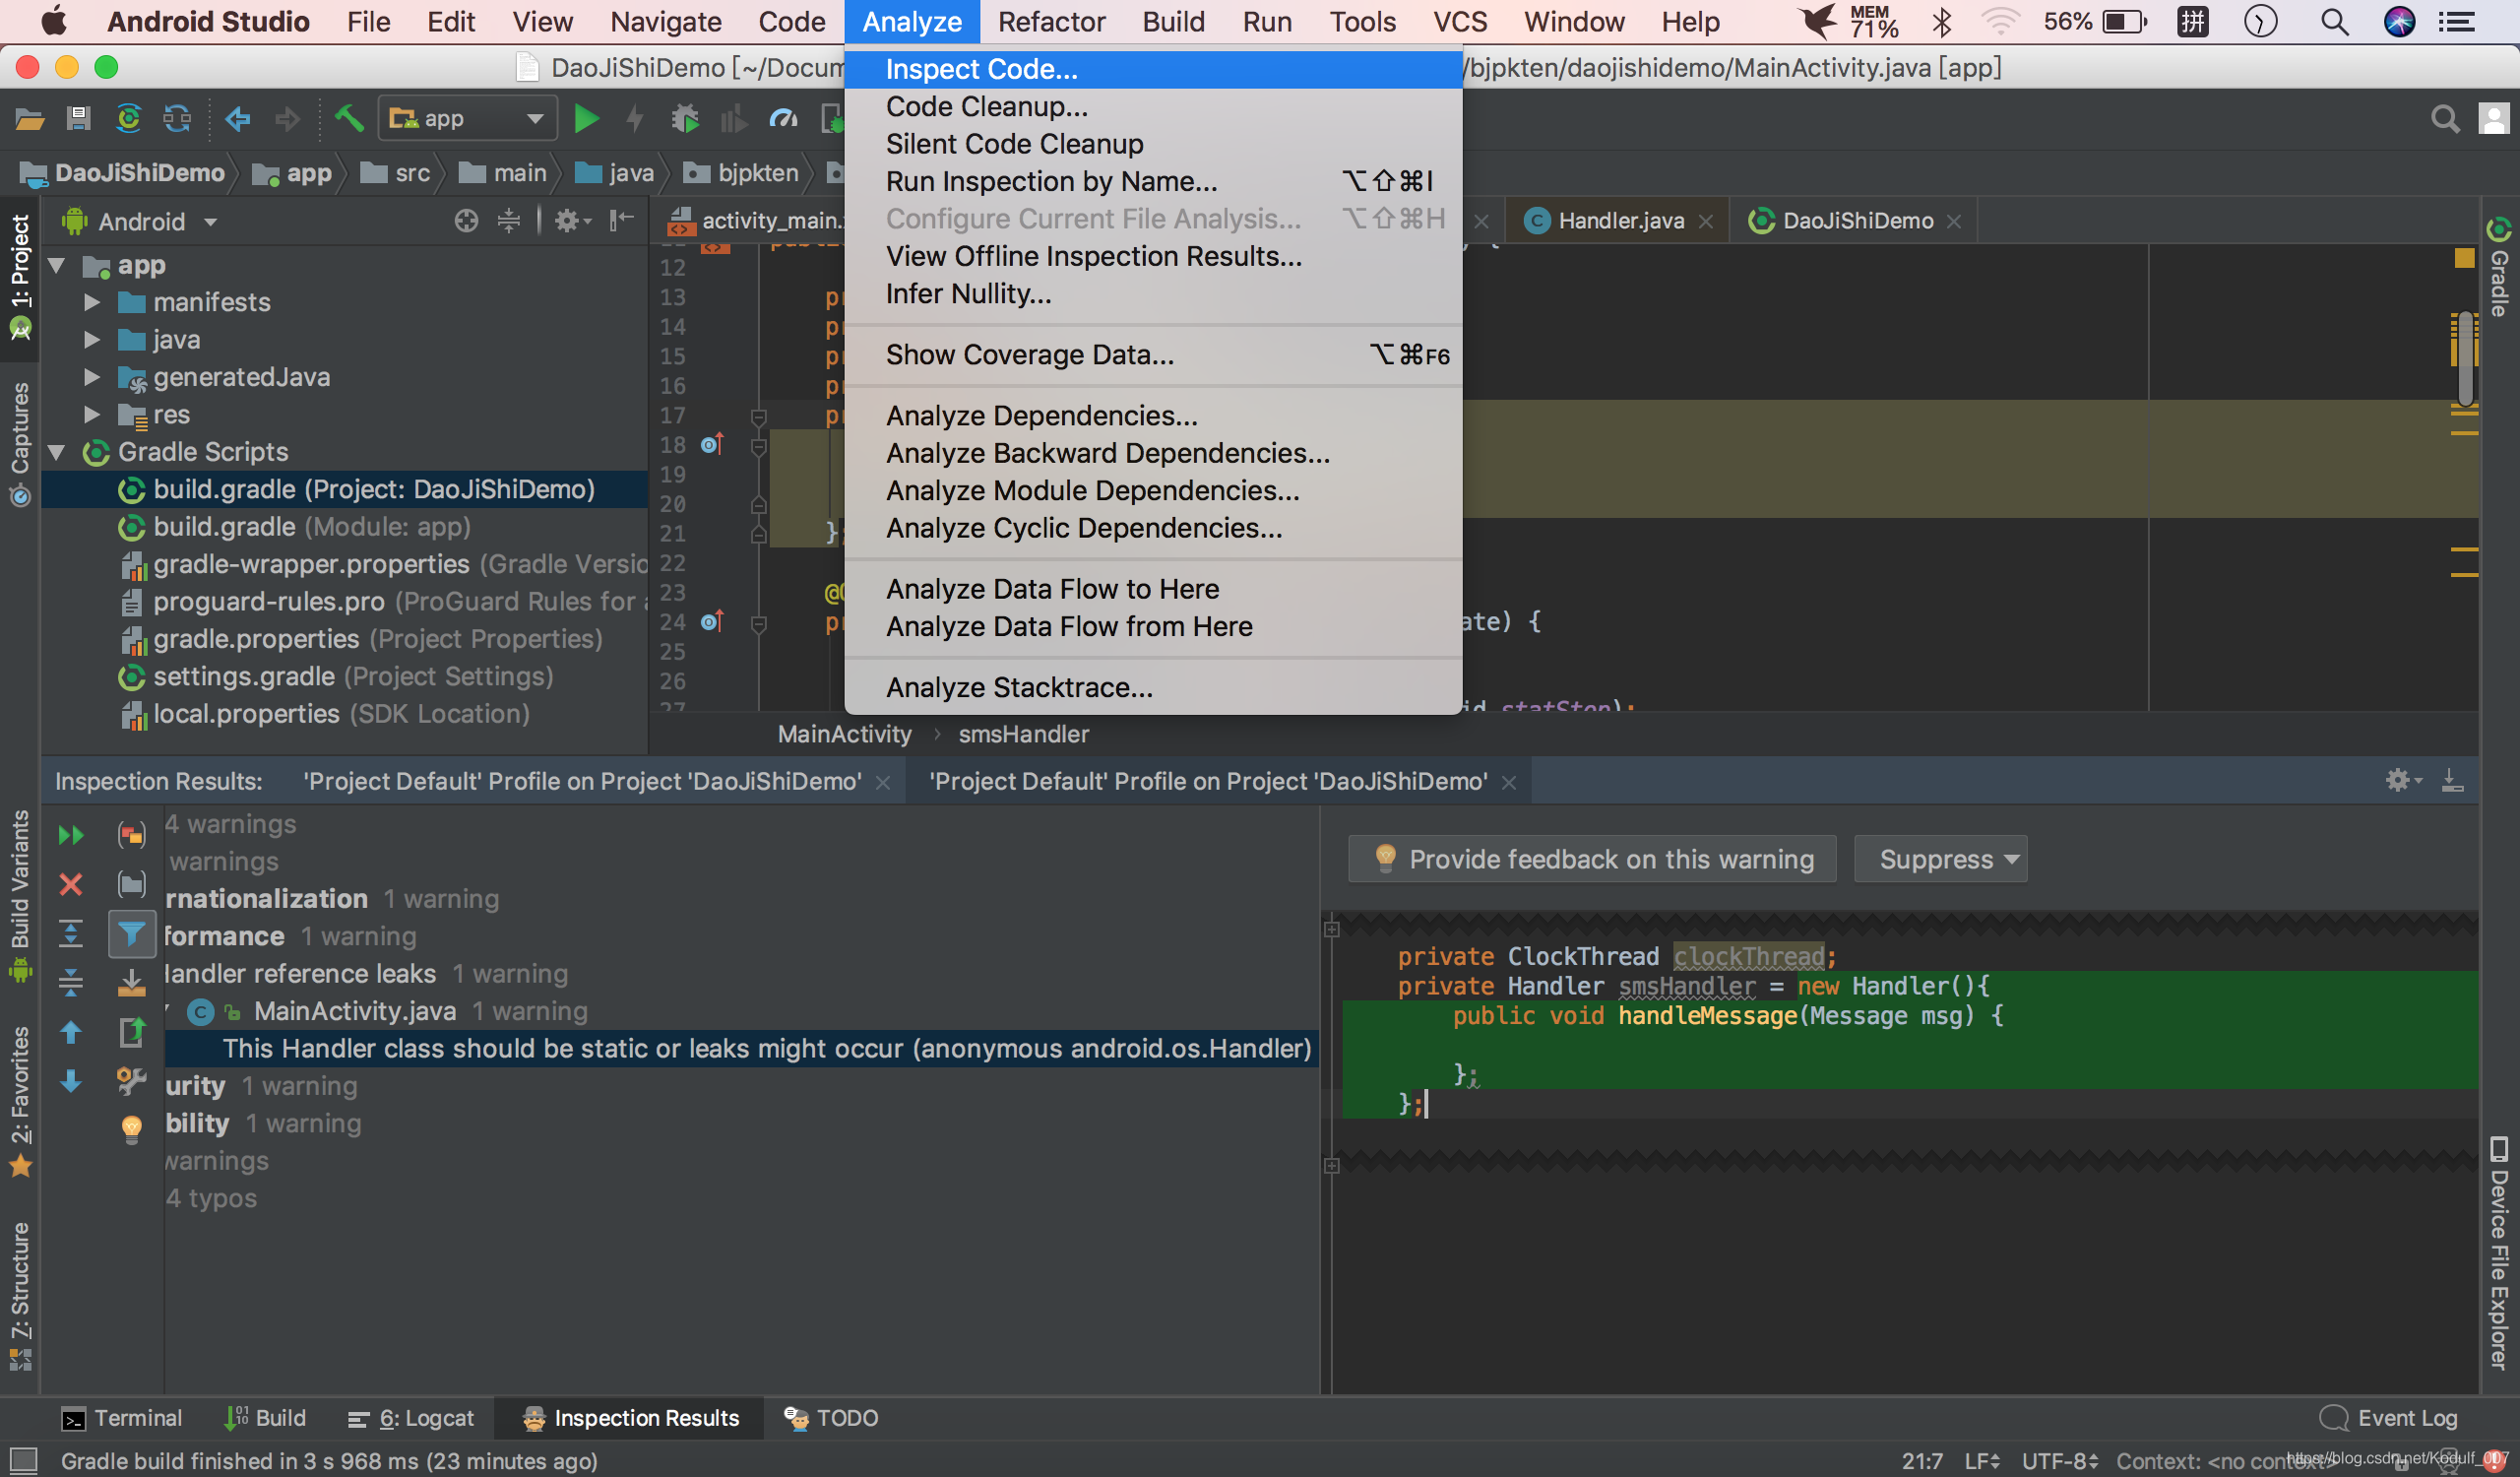Expand the manifests folder
2520x1477 pixels.
pyautogui.click(x=92, y=302)
